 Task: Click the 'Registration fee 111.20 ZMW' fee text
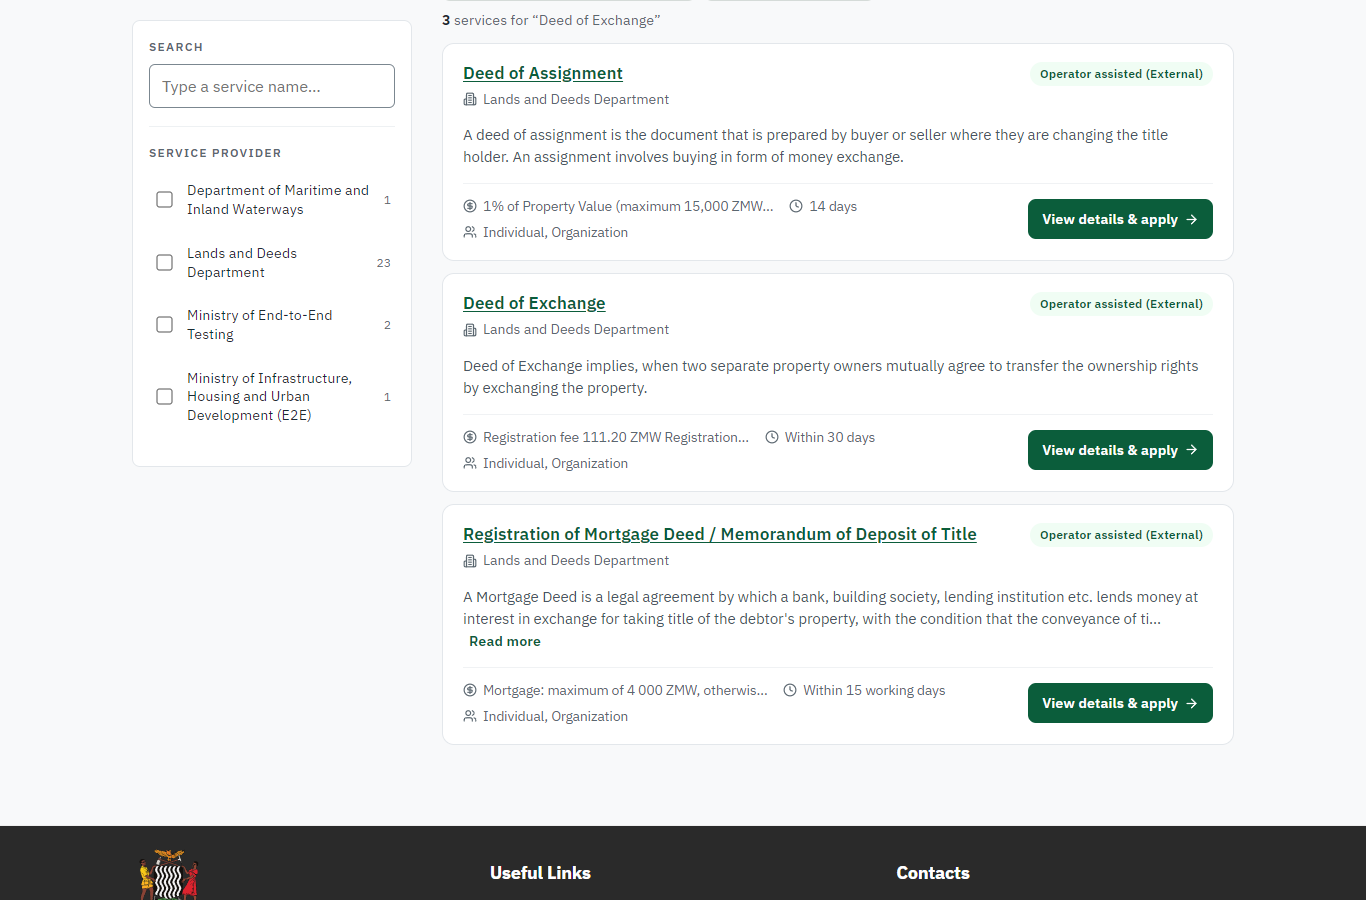616,438
